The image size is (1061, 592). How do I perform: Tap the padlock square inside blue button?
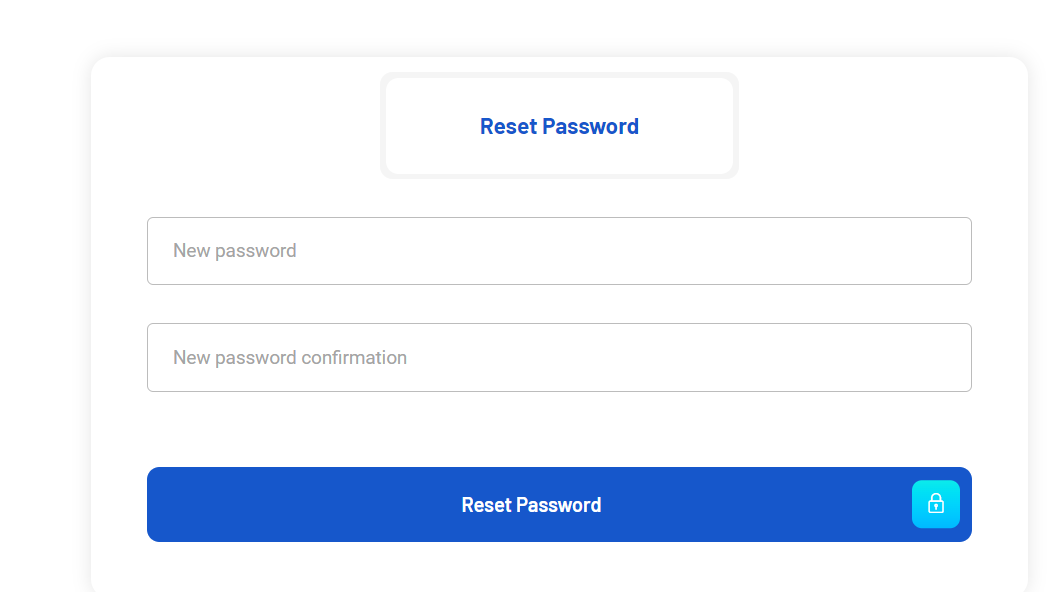pyautogui.click(x=935, y=504)
